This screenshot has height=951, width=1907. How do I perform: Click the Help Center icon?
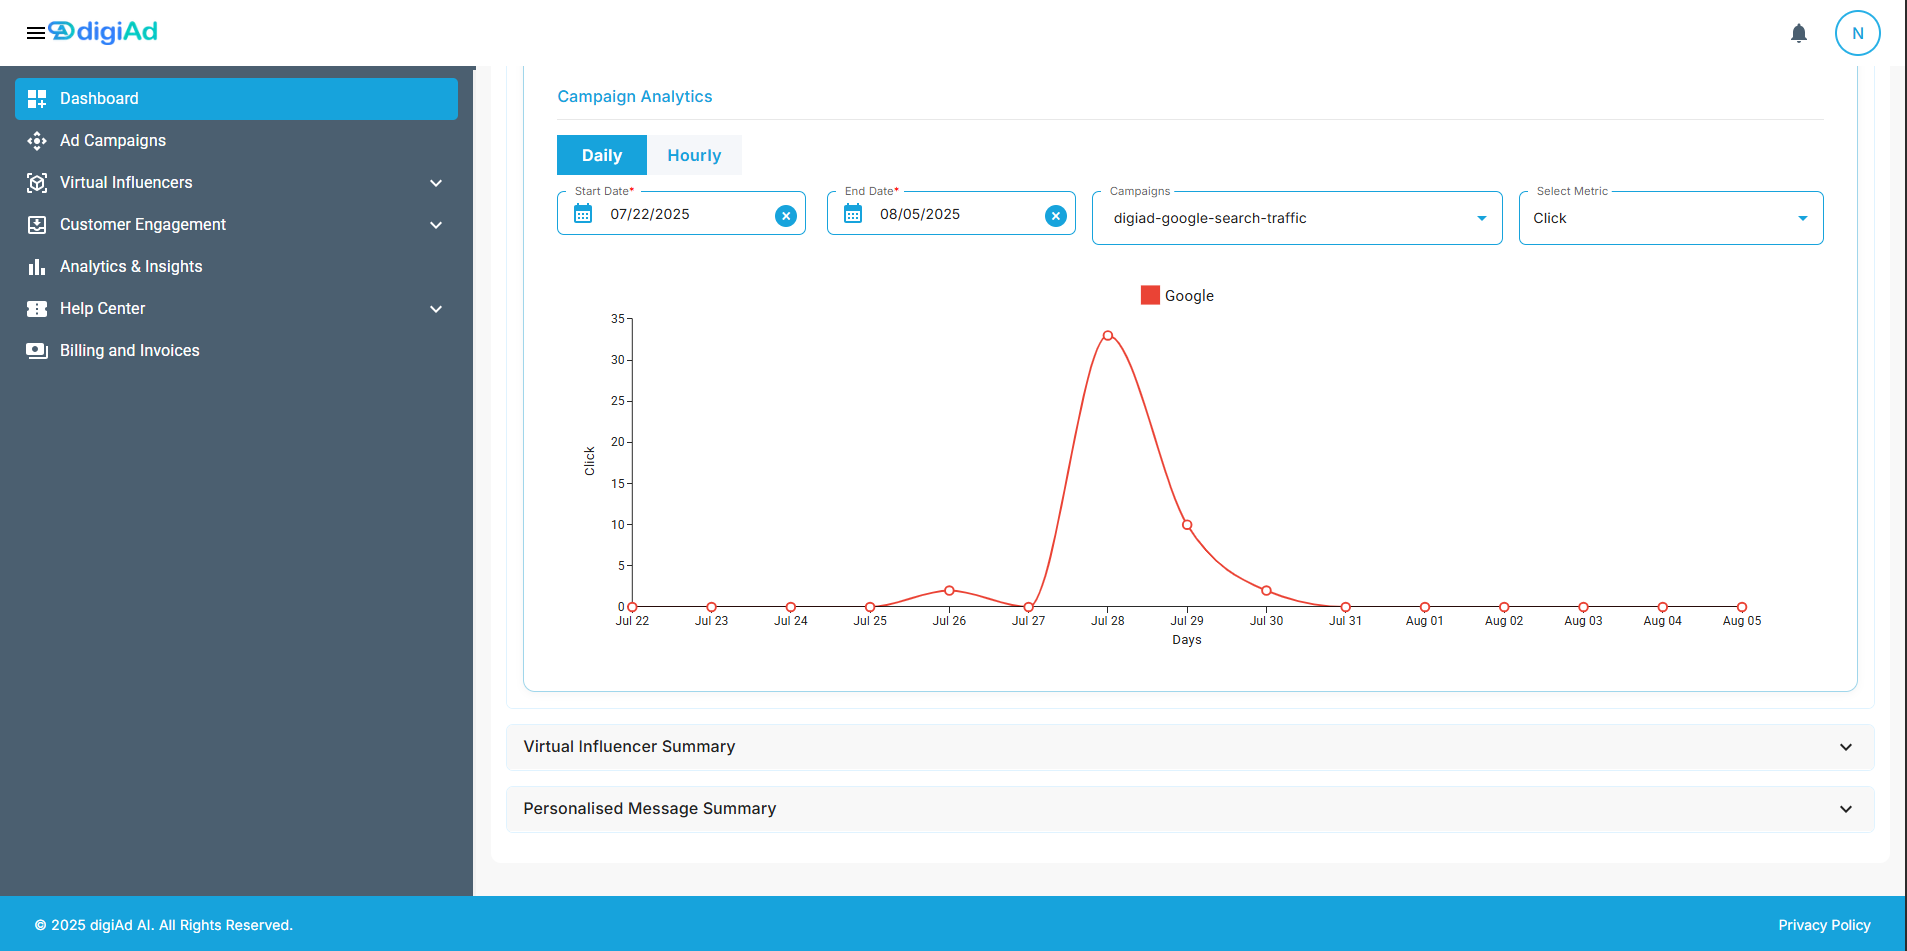(x=37, y=309)
